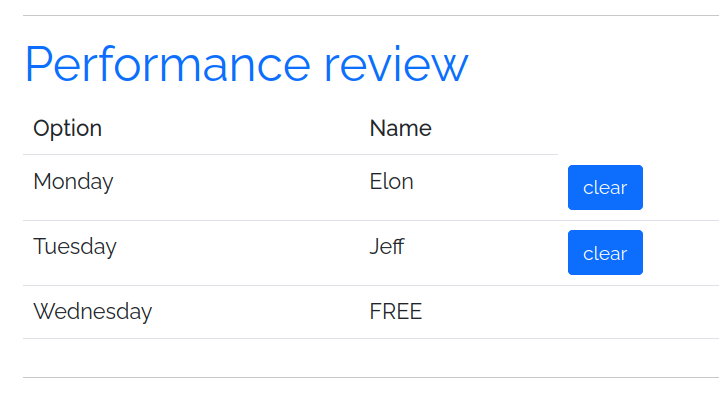Select the Option column header

(68, 128)
